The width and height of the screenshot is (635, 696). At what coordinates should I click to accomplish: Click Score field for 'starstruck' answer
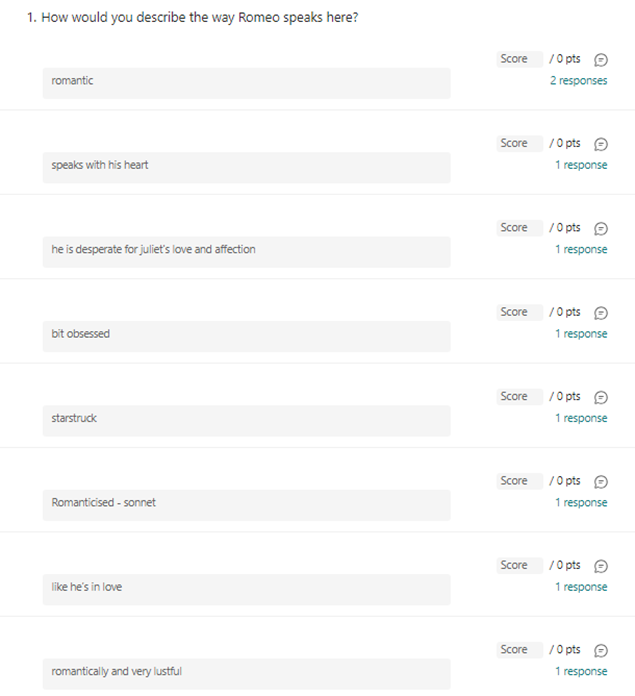click(x=520, y=396)
